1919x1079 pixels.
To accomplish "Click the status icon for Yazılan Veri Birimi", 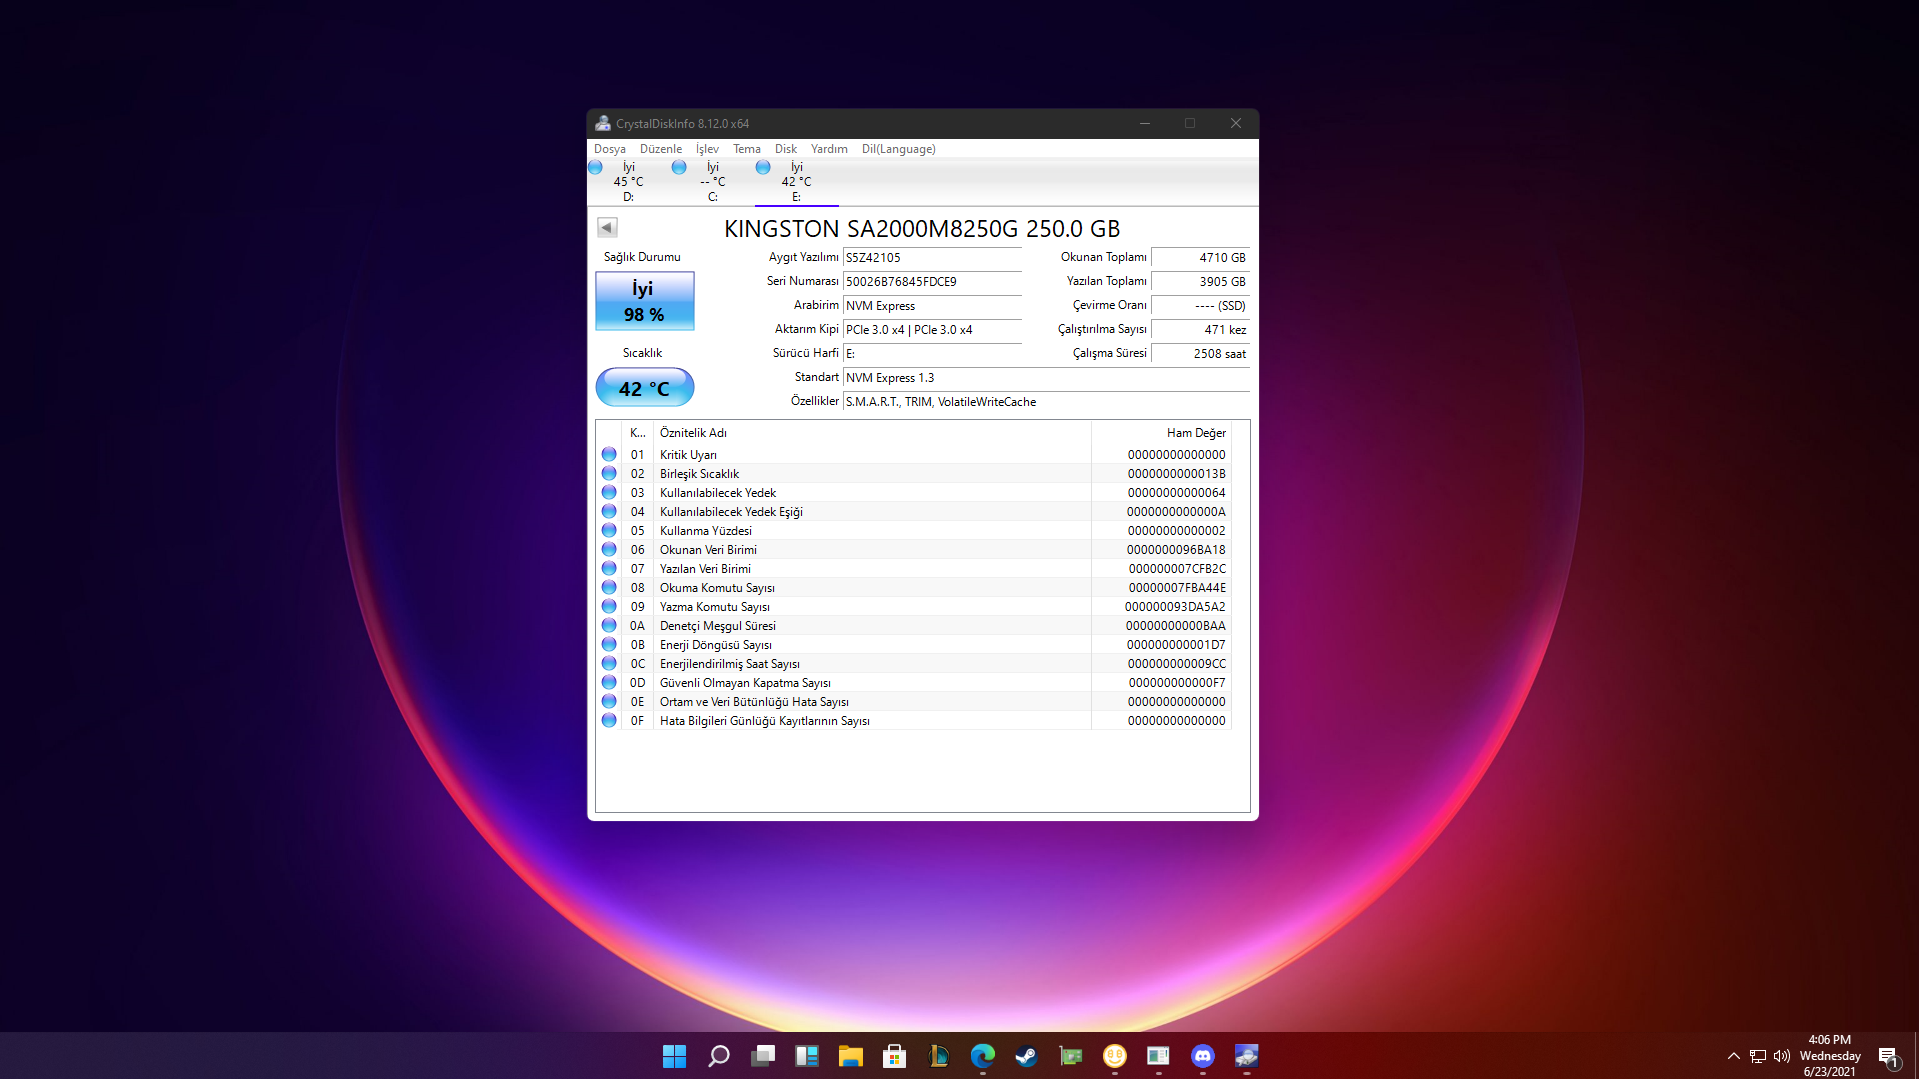I will pos(609,568).
